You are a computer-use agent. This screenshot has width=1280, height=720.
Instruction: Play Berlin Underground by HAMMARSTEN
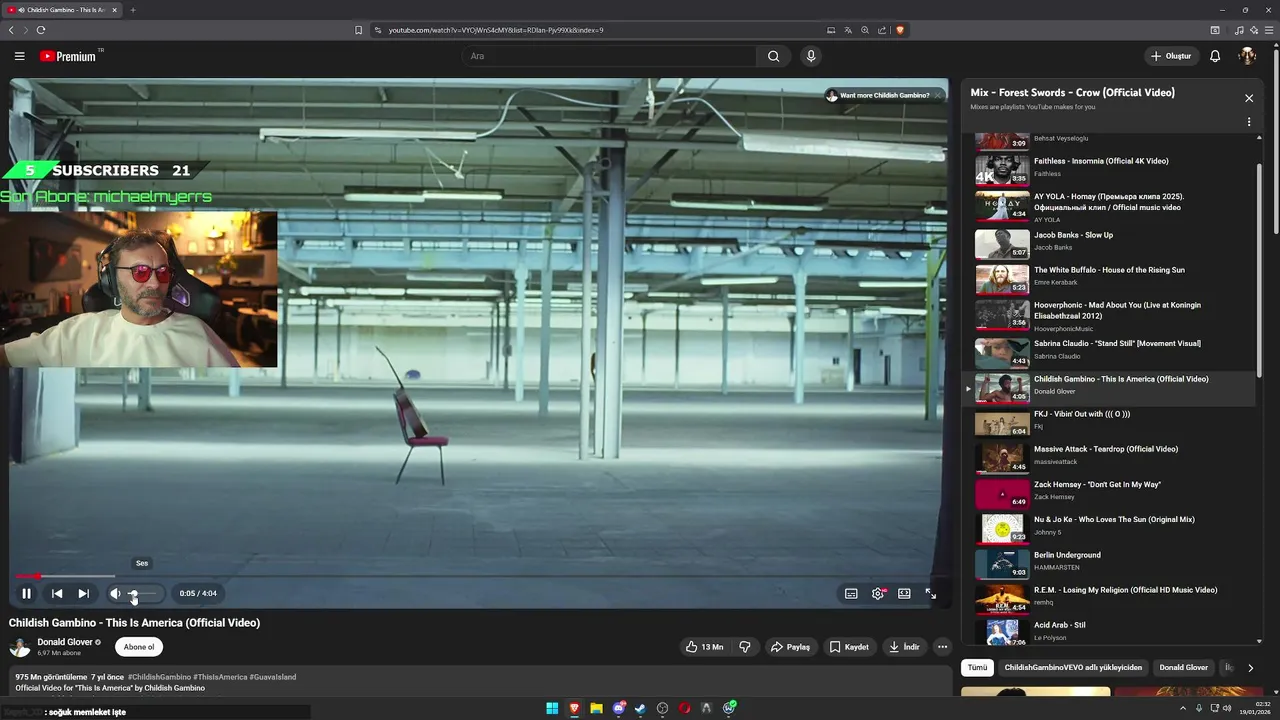click(x=1110, y=563)
